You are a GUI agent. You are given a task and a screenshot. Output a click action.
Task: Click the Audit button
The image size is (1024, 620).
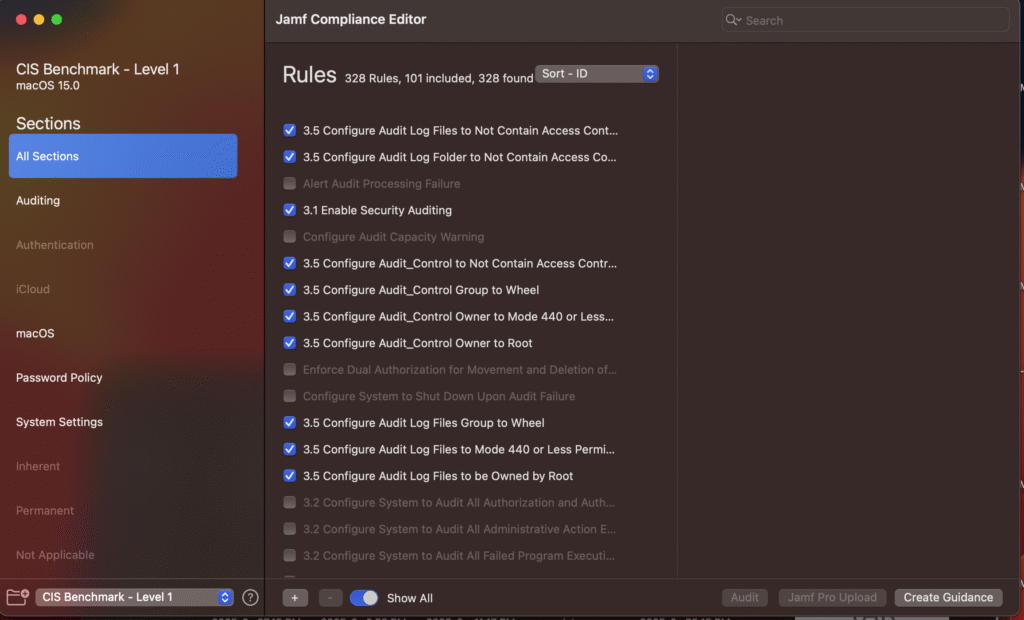744,597
